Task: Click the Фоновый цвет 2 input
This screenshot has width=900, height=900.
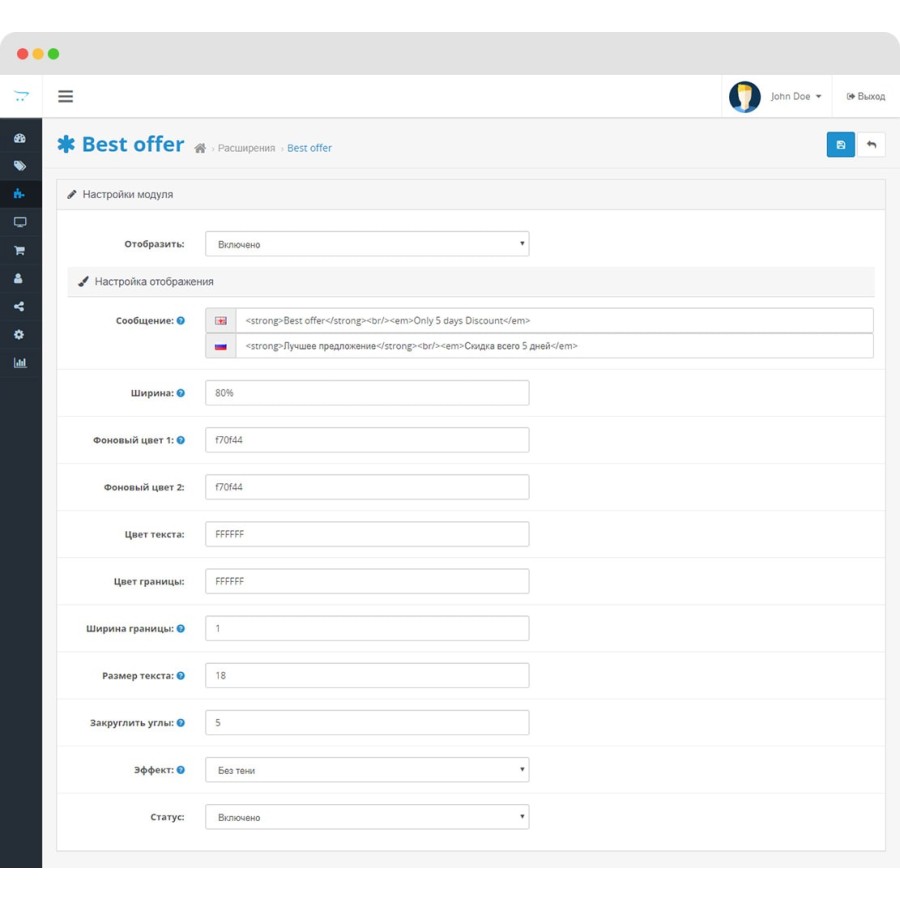Action: (x=367, y=487)
